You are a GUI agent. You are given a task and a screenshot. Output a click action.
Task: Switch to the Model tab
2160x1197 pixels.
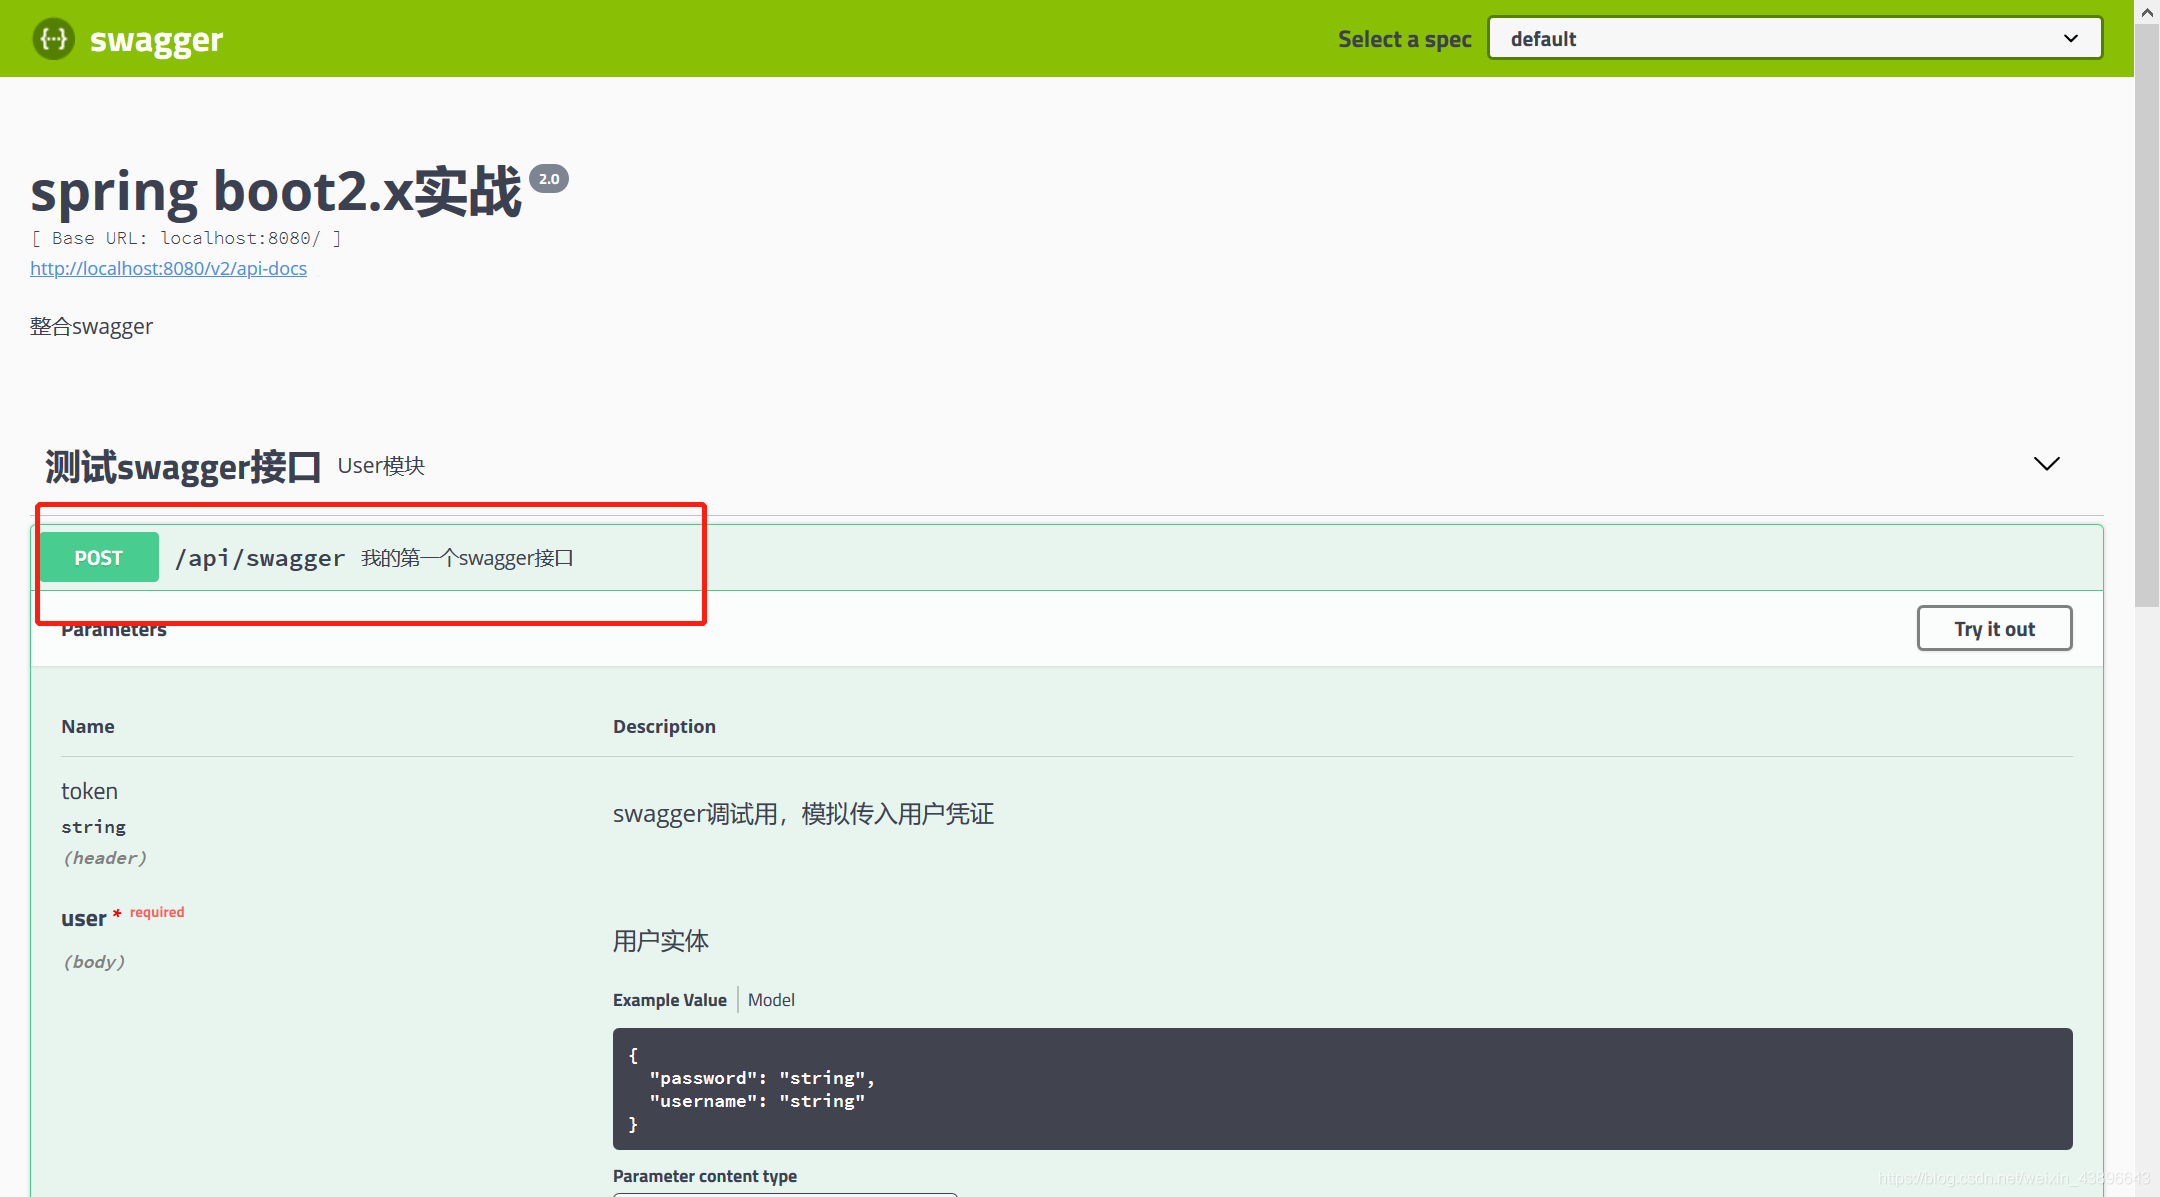click(x=771, y=1000)
